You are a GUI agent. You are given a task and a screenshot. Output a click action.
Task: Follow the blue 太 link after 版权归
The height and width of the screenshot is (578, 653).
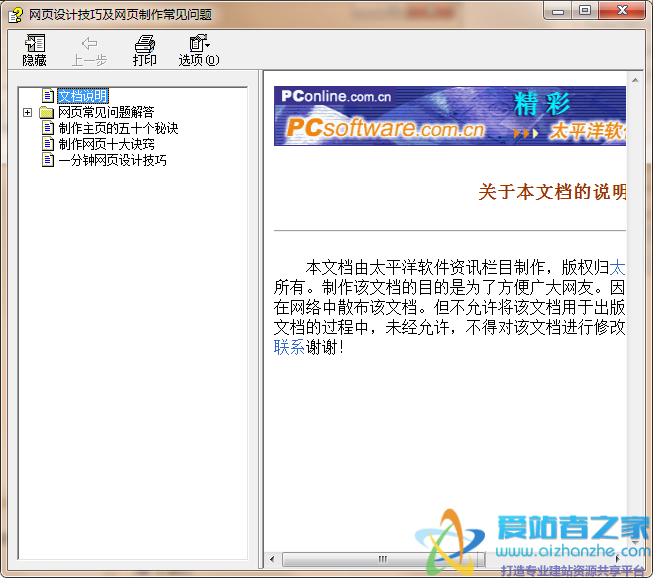click(x=617, y=267)
